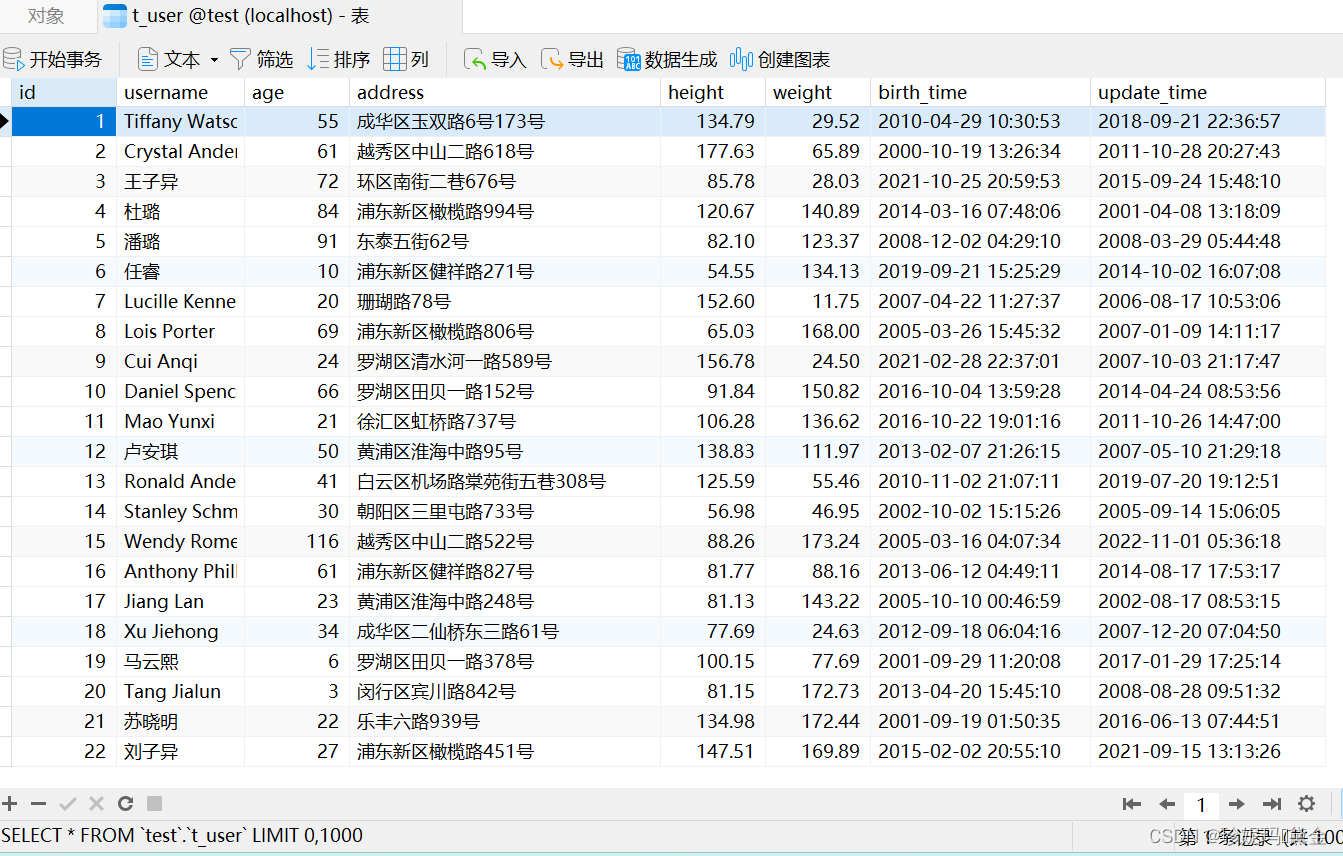This screenshot has height=856, width=1343.
Task: Click the refresh icon in bottom bar
Action: [x=125, y=803]
